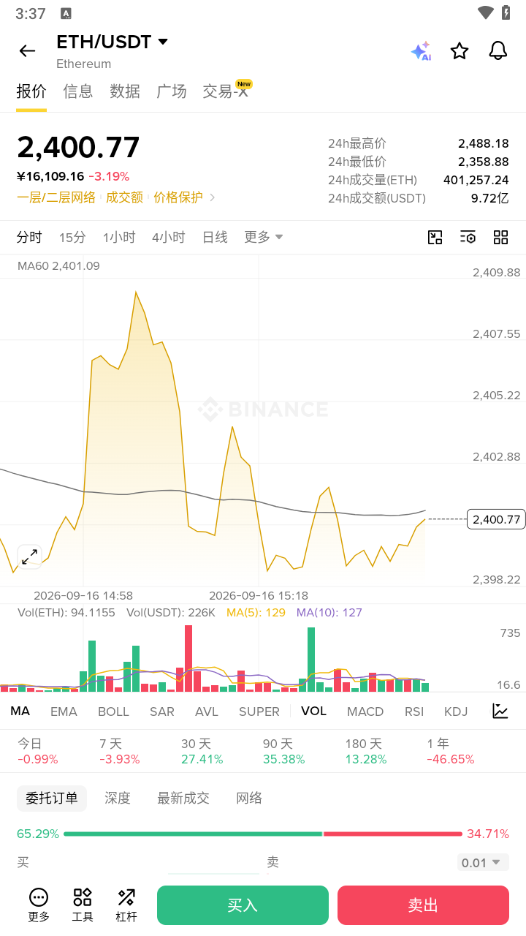The height and width of the screenshot is (936, 526).
Task: Open the chart settings icon
Action: point(467,237)
